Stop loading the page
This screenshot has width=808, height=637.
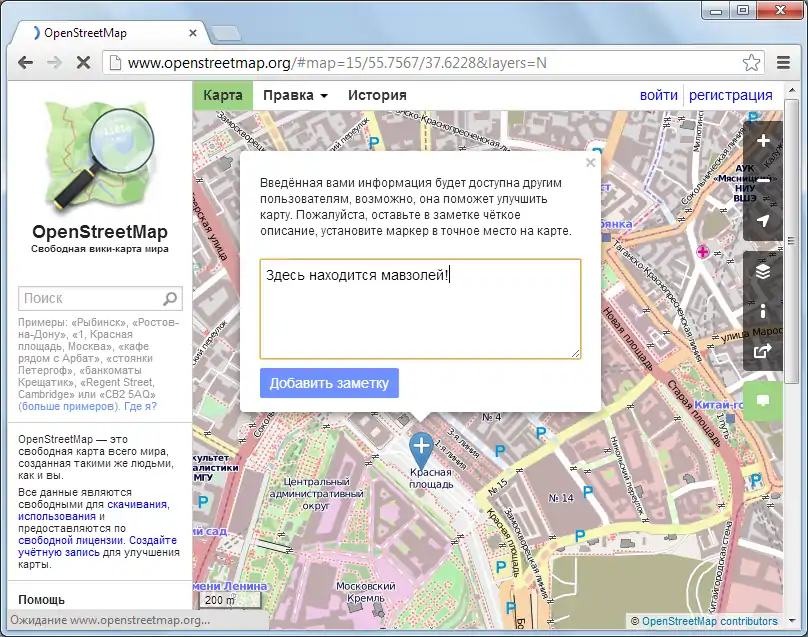click(83, 62)
